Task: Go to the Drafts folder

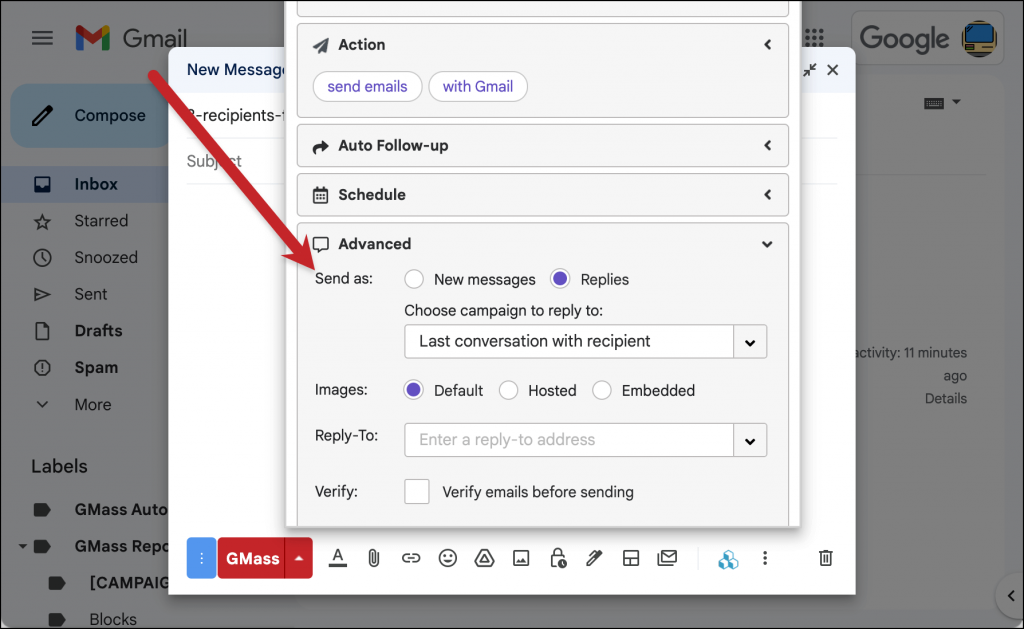Action: tap(98, 331)
